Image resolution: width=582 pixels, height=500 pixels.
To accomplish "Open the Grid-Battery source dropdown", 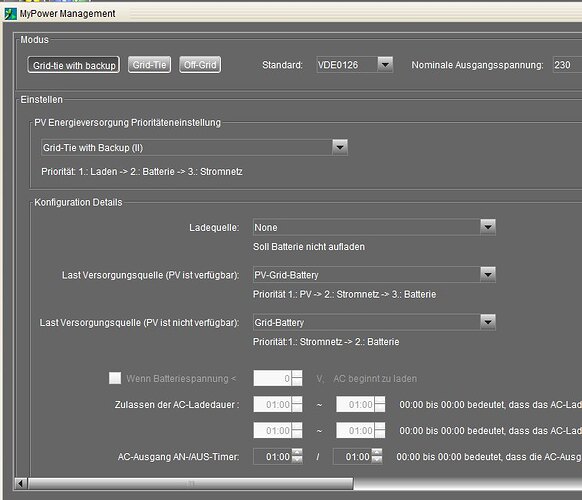I will click(488, 322).
